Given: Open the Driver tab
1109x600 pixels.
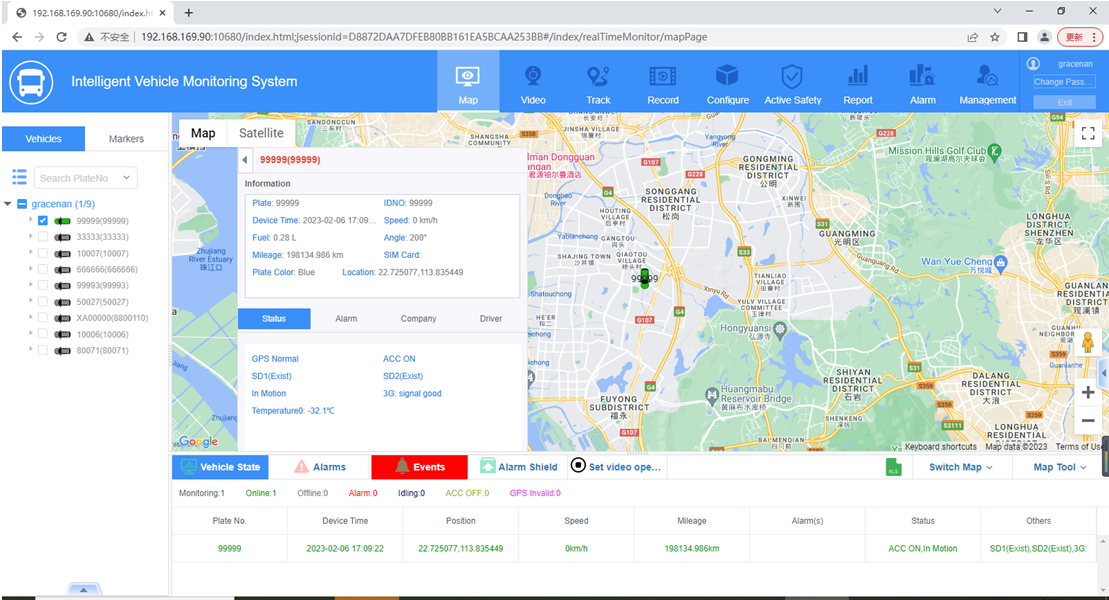Looking at the screenshot, I should coord(491,318).
